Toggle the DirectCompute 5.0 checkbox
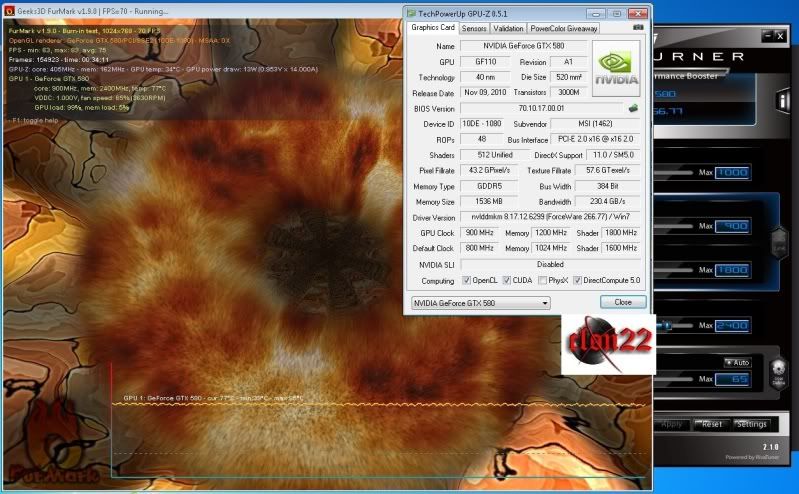 click(x=577, y=280)
